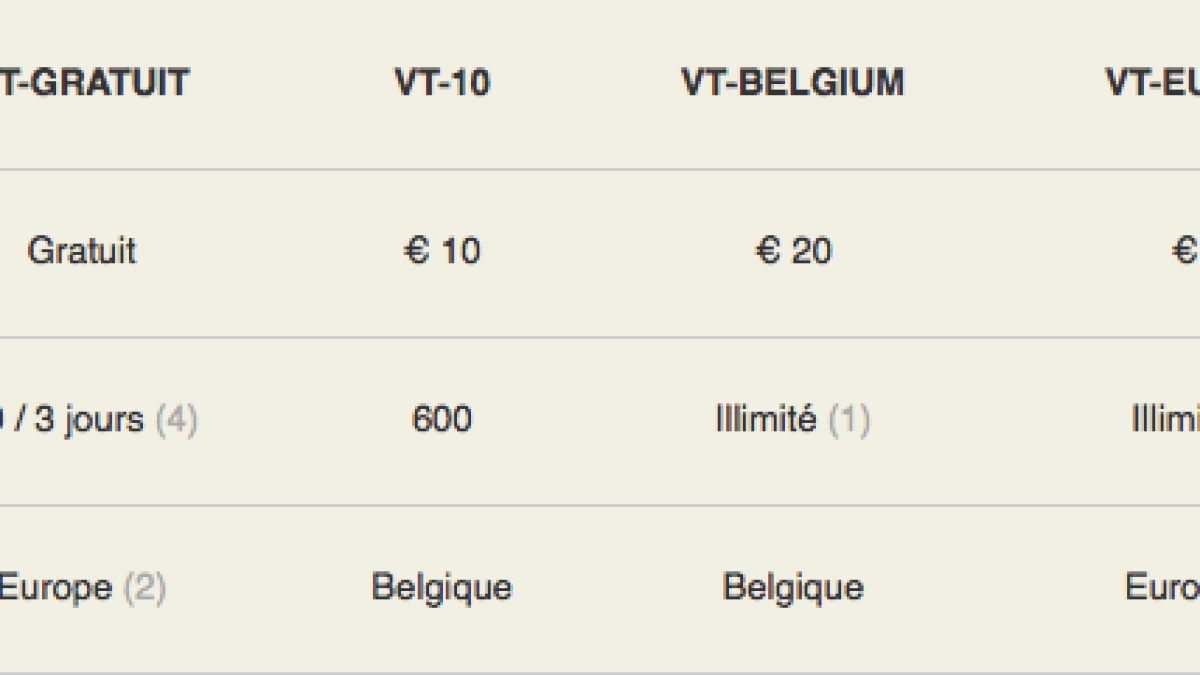The width and height of the screenshot is (1200, 675).
Task: Click the divider line below plan headers
Action: pyautogui.click(x=600, y=169)
